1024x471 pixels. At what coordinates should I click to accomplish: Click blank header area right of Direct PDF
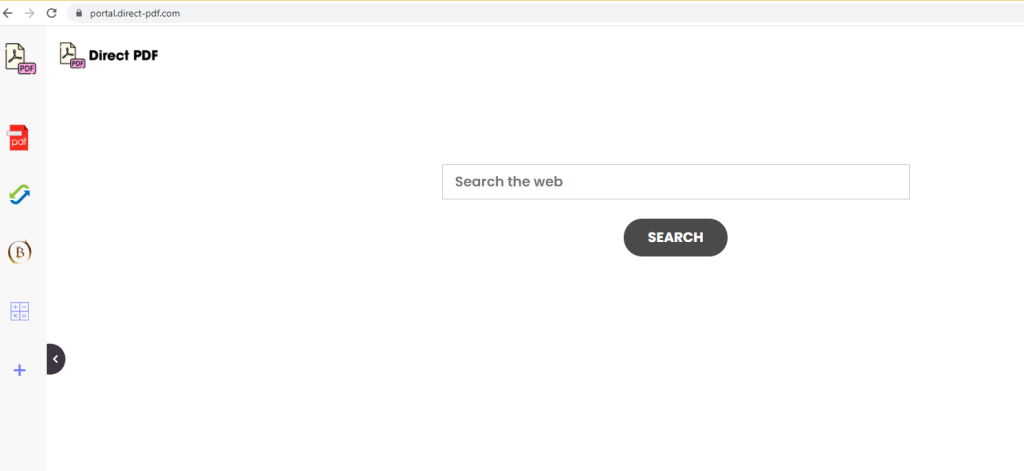[x=522, y=56]
